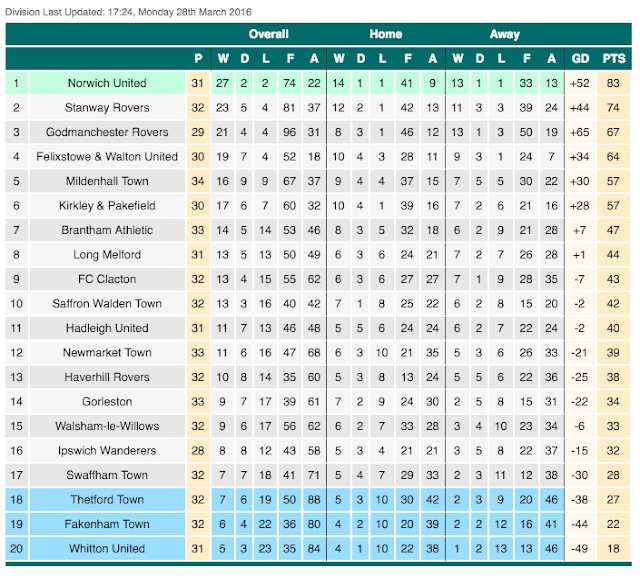The height and width of the screenshot is (578, 640).
Task: Click Thetford Town's 88 goals against
Action: 314,500
